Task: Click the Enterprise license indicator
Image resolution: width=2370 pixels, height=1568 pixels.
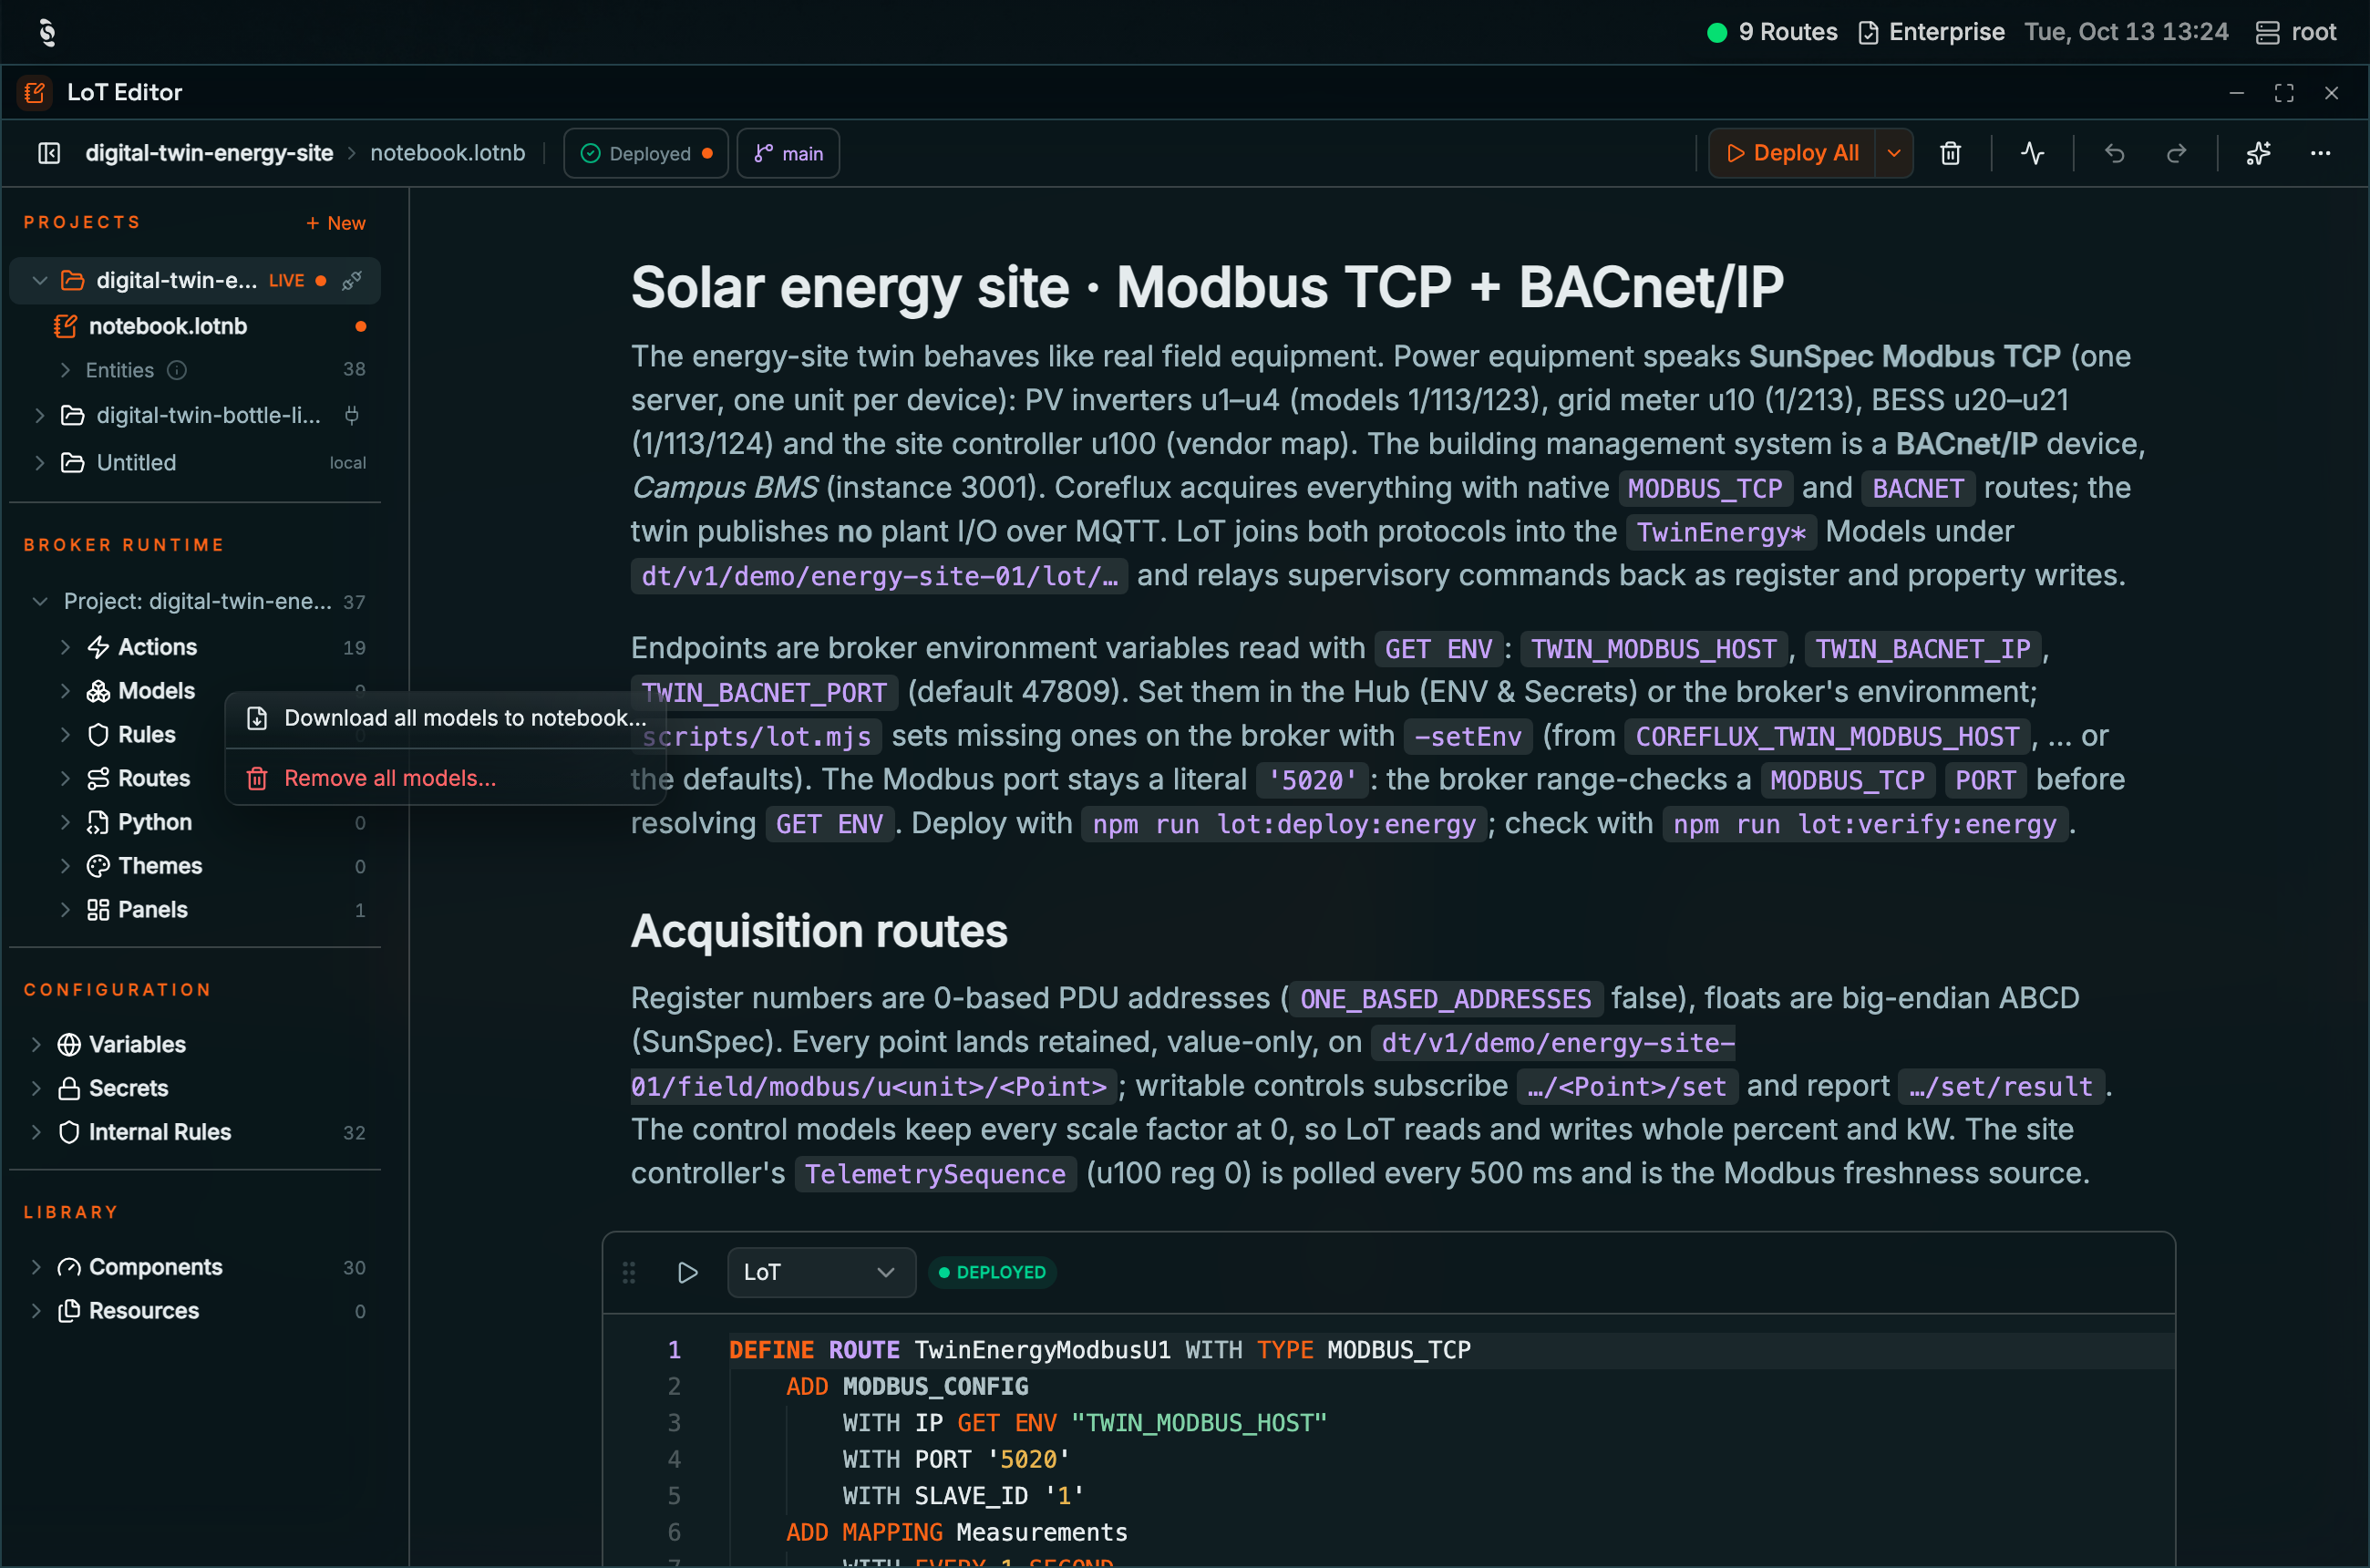Action: (1931, 32)
